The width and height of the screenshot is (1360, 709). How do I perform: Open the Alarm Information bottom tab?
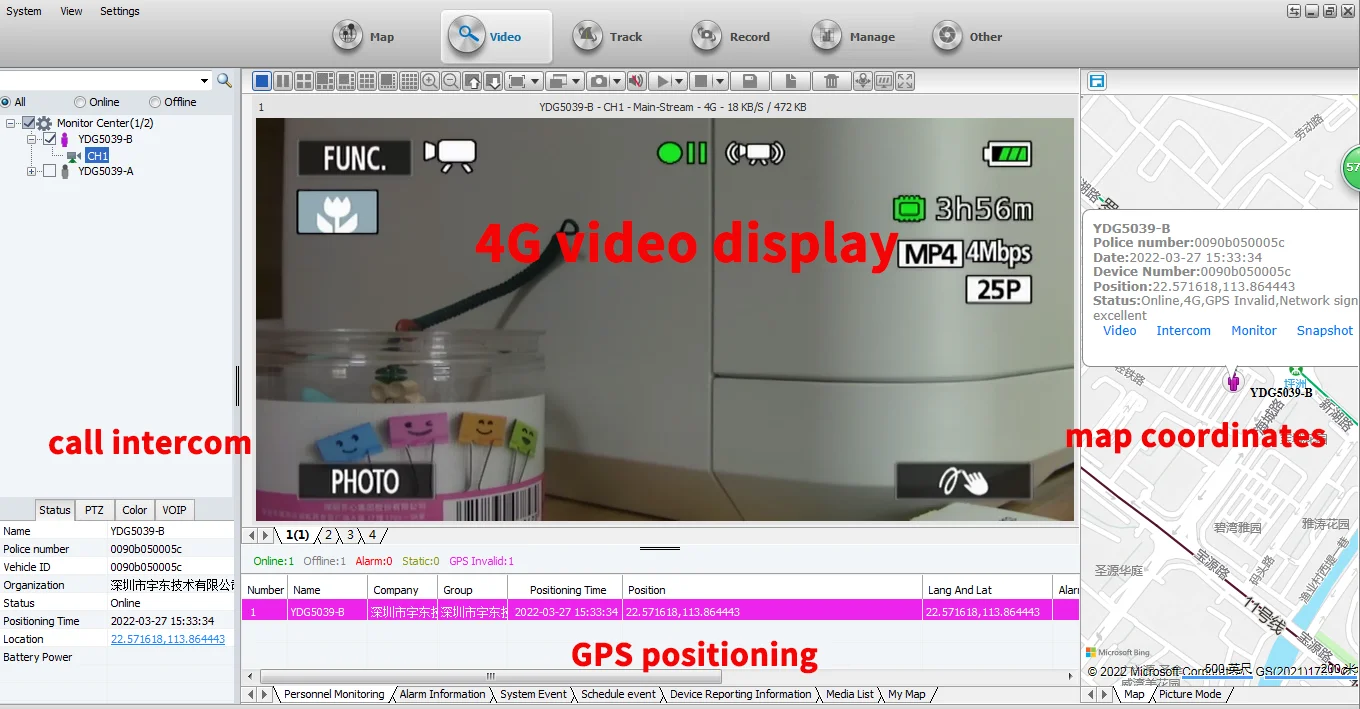pos(442,694)
